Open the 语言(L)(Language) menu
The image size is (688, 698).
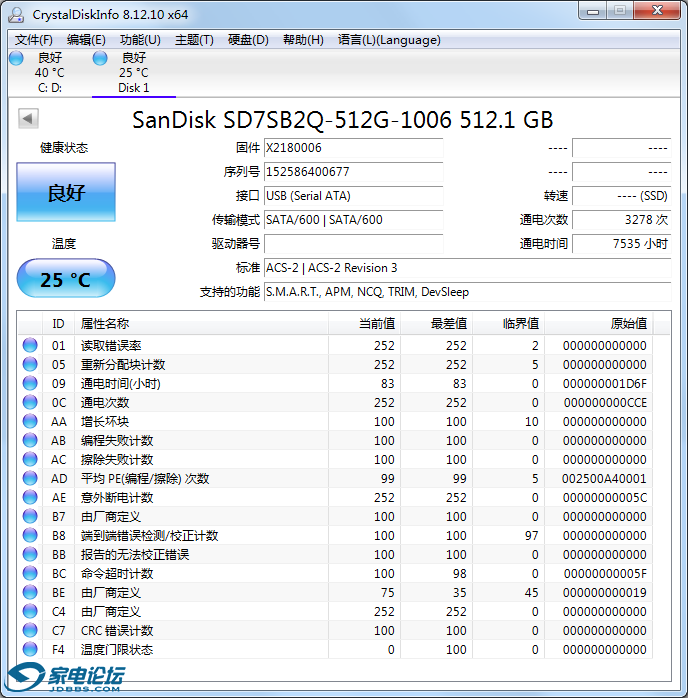point(389,40)
